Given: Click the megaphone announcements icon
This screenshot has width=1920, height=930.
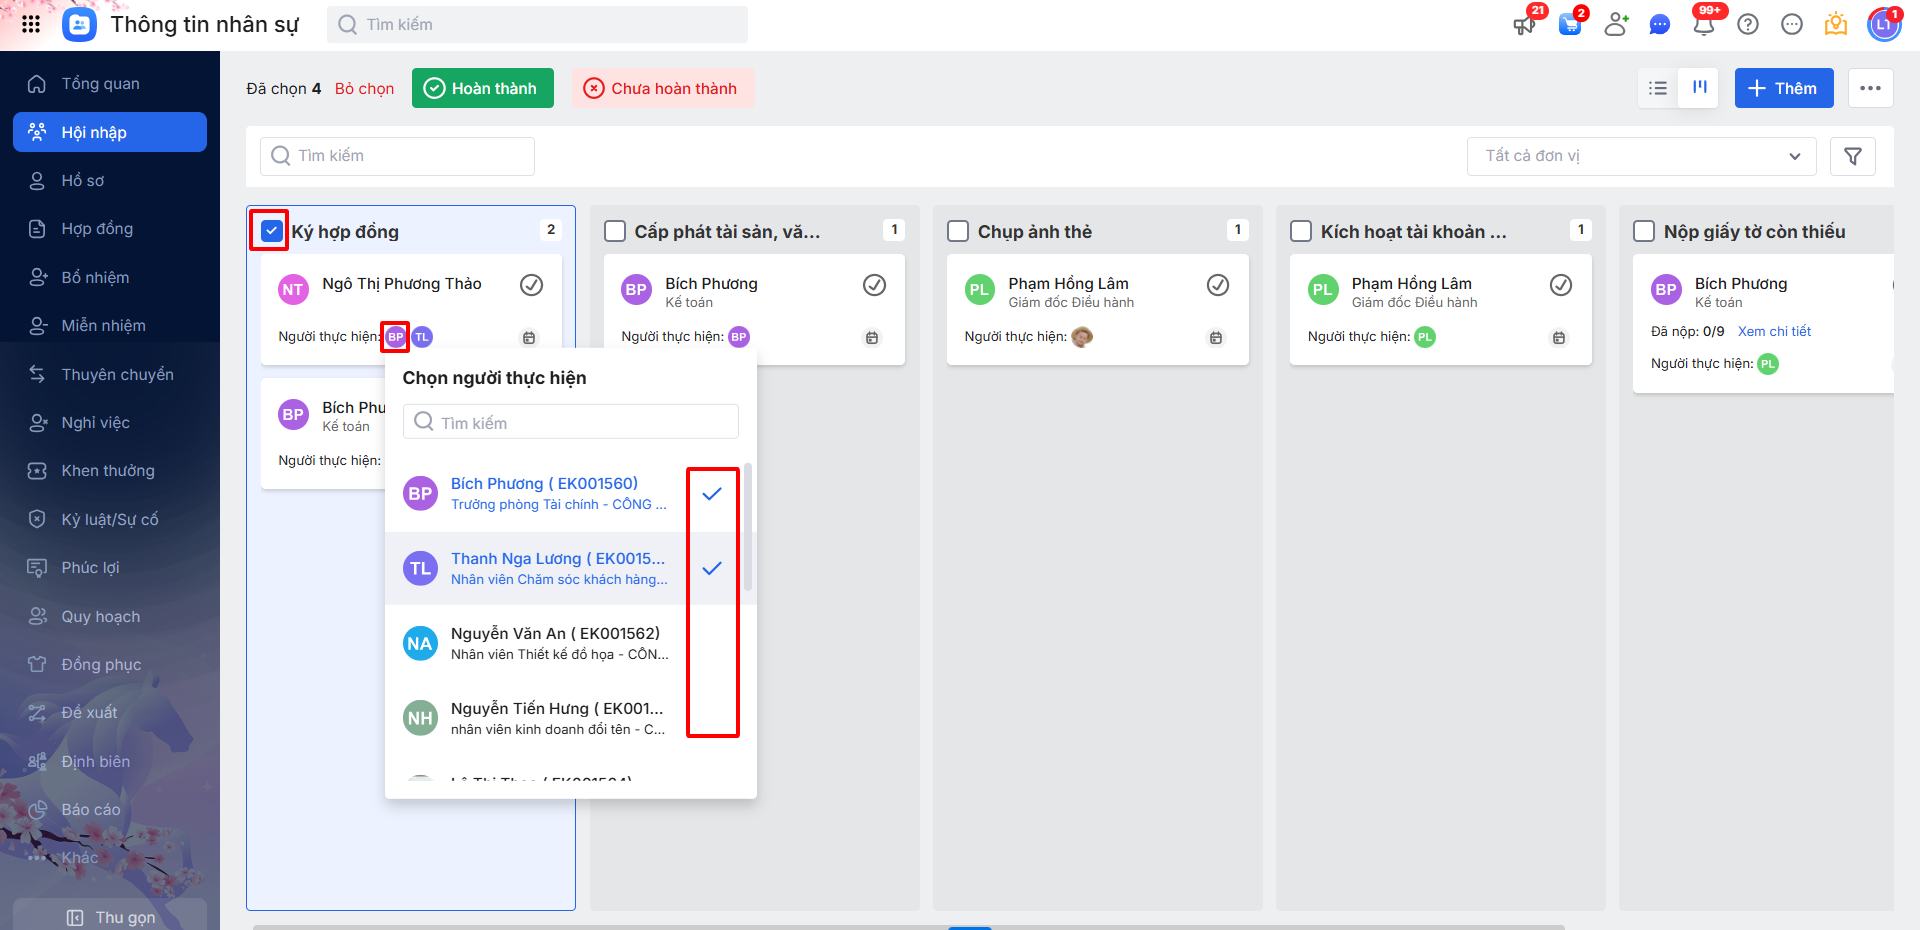Looking at the screenshot, I should click(x=1525, y=25).
